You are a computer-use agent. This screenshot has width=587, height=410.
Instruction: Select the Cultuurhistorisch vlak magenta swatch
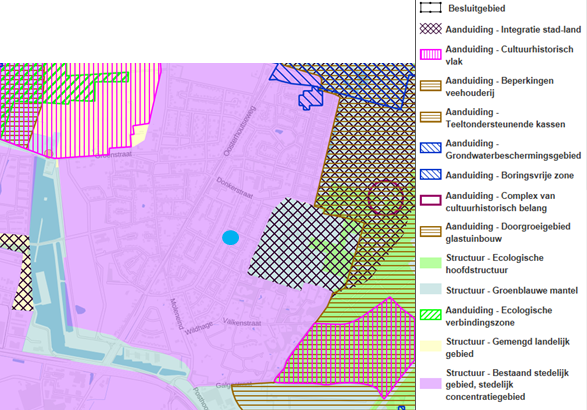(x=431, y=55)
